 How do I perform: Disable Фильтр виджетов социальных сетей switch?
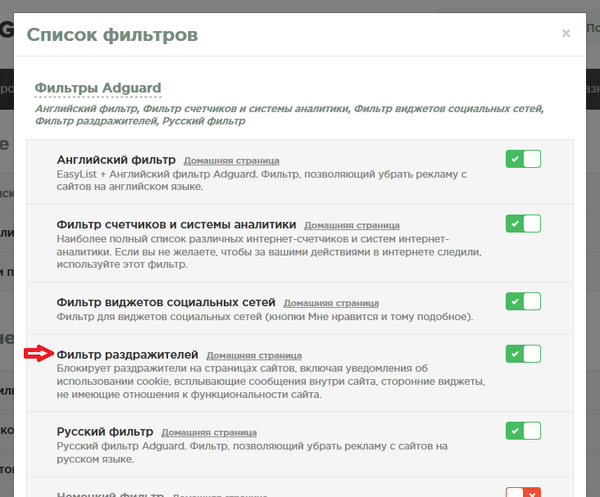(523, 301)
